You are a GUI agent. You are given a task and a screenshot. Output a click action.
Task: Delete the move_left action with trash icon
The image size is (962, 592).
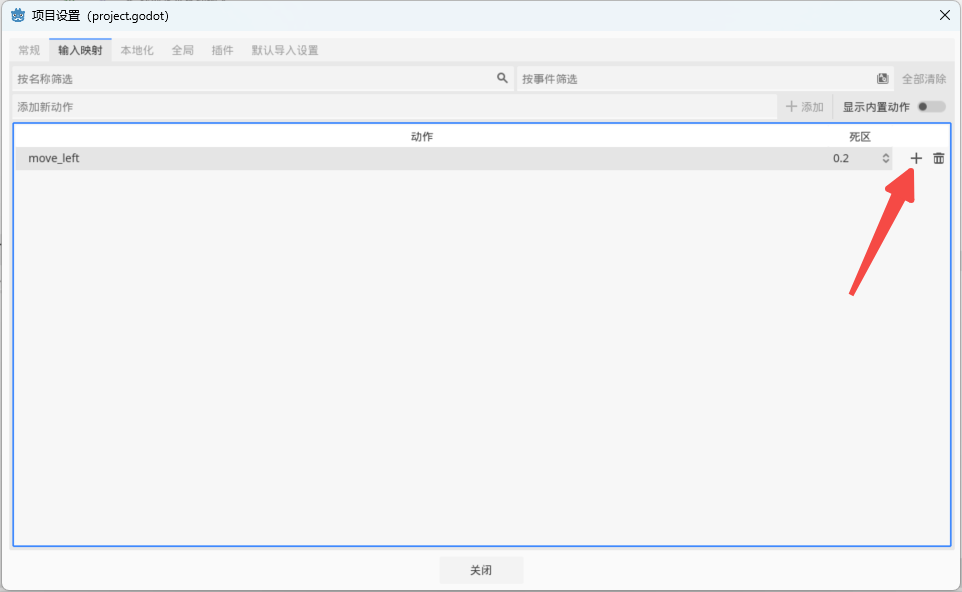(x=938, y=157)
